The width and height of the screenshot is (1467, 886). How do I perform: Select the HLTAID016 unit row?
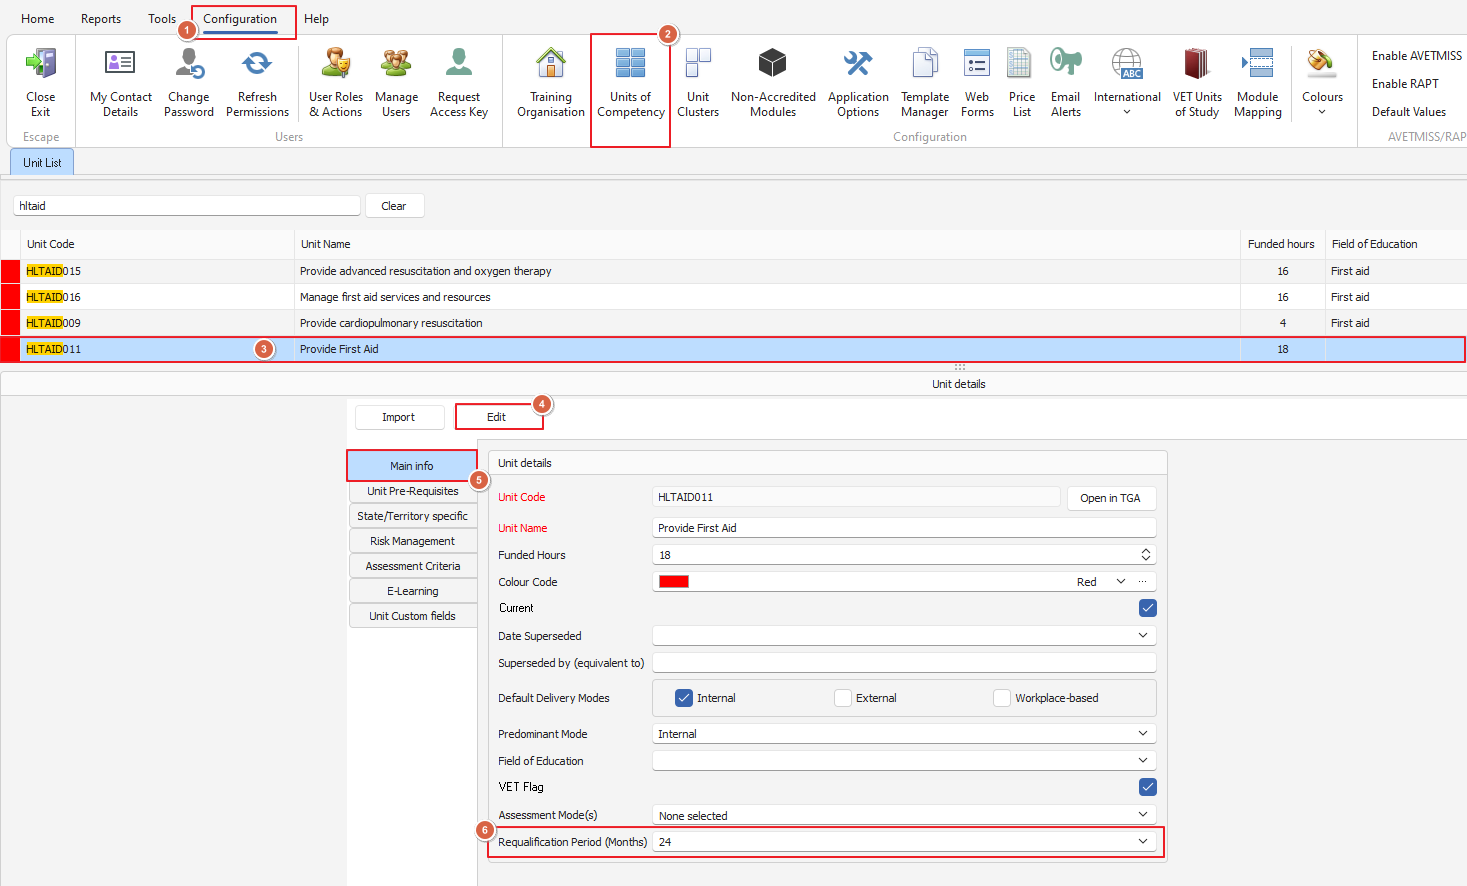[x=733, y=297]
